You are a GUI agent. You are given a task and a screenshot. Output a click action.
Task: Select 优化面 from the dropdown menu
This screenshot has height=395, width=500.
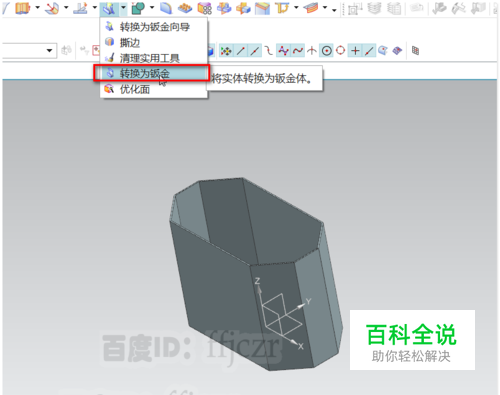point(154,89)
